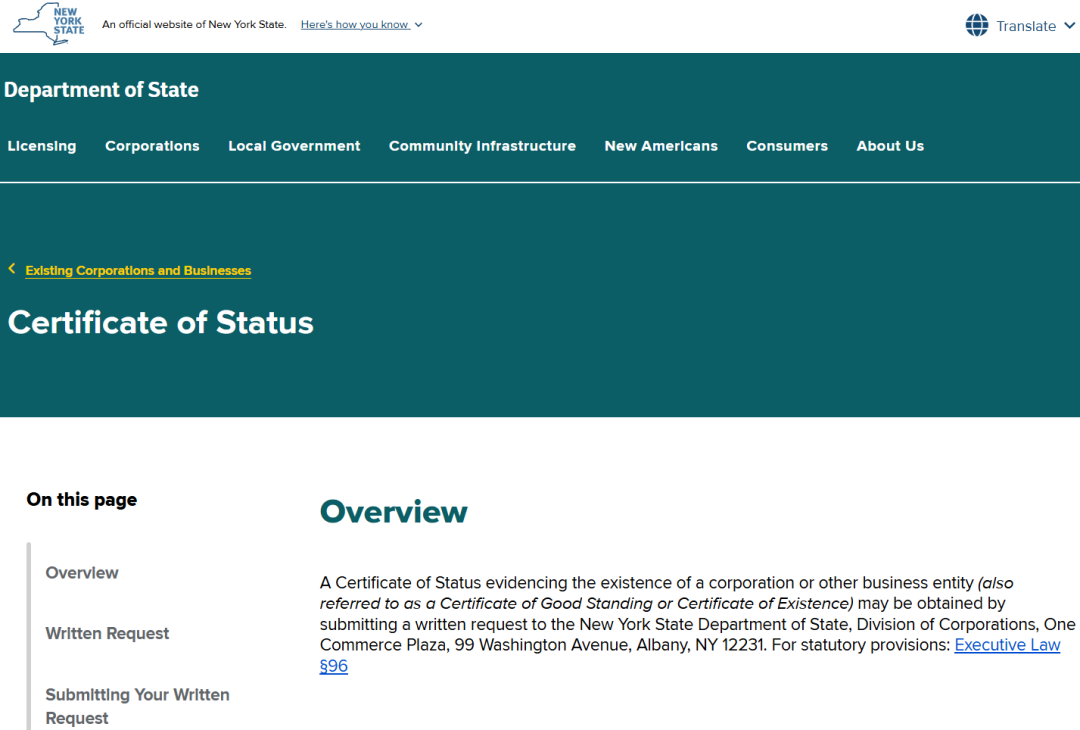Open the Executive Law §96 link
The width and height of the screenshot is (1080, 730).
(x=1007, y=645)
